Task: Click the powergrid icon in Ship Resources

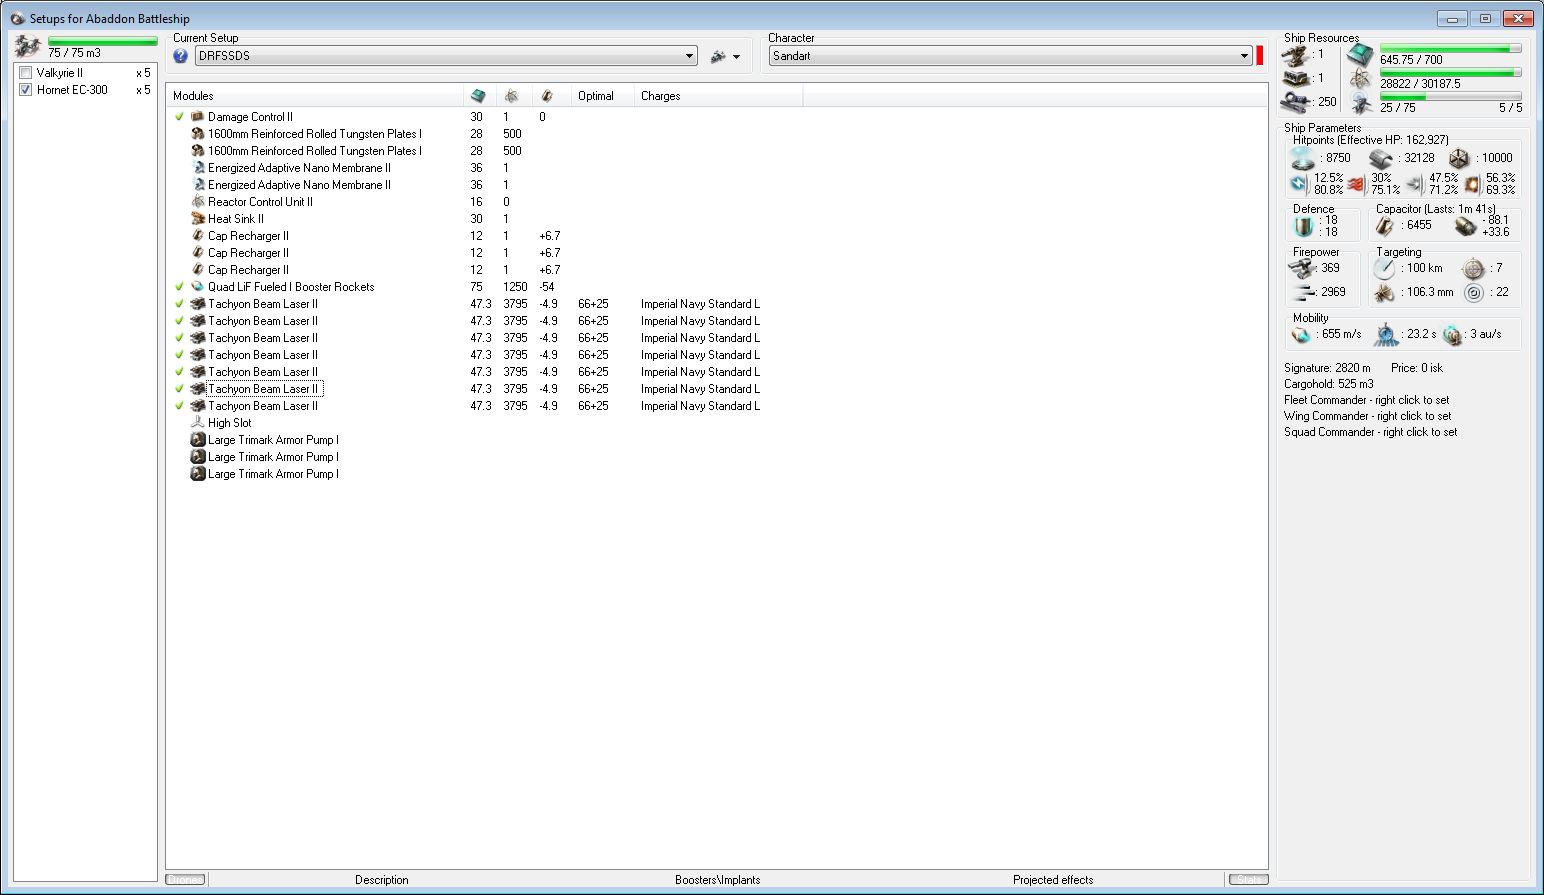Action: coord(1360,80)
